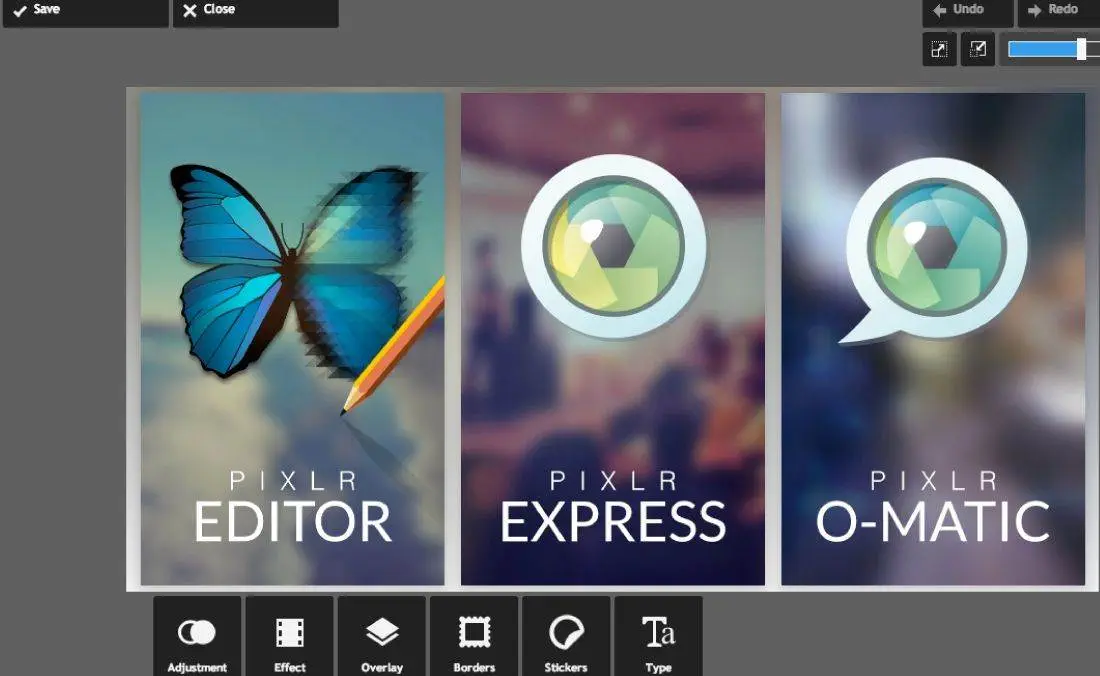Select the Pixlr Editor butterfly card
The image size is (1100, 676).
pos(293,339)
